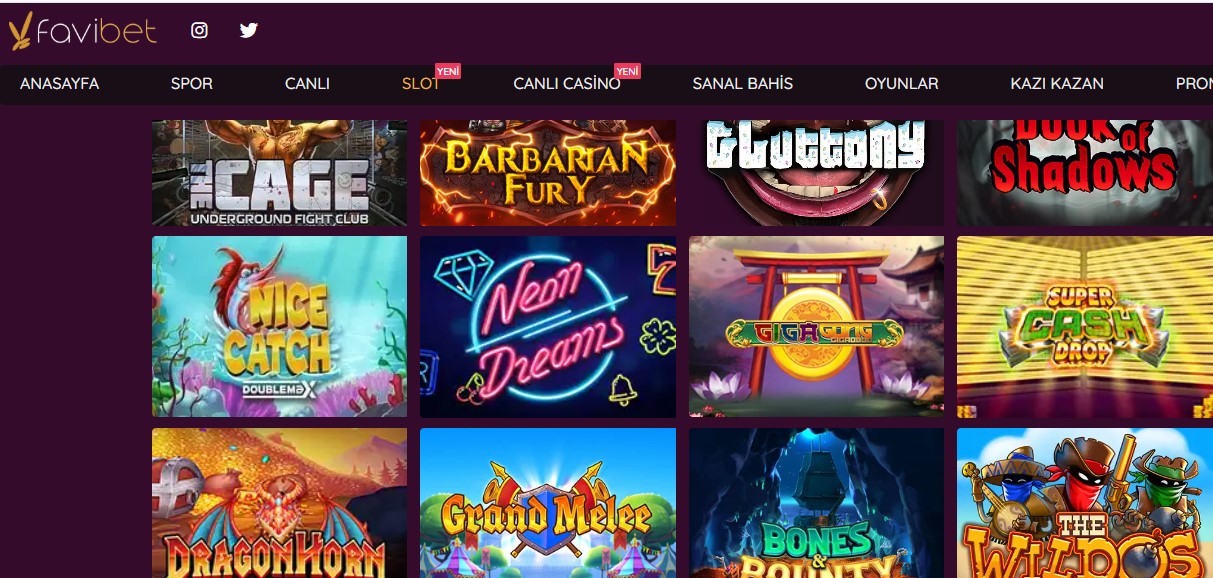Open CANLI CASİNO section

coord(567,84)
